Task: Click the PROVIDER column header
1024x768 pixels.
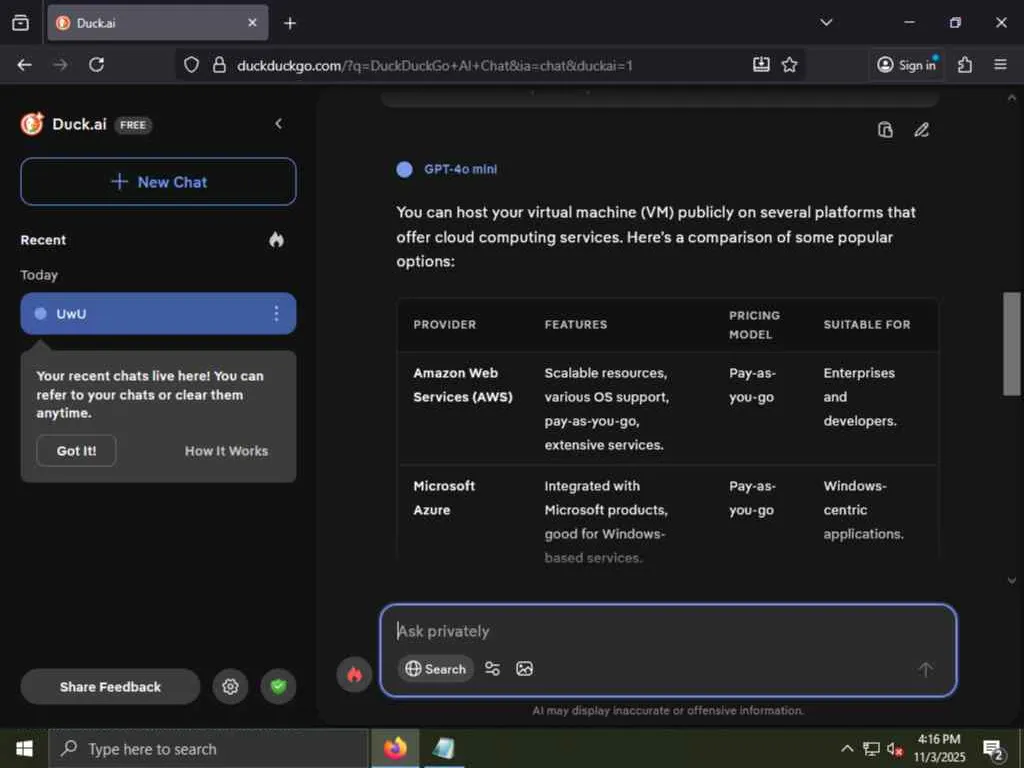Action: [445, 325]
